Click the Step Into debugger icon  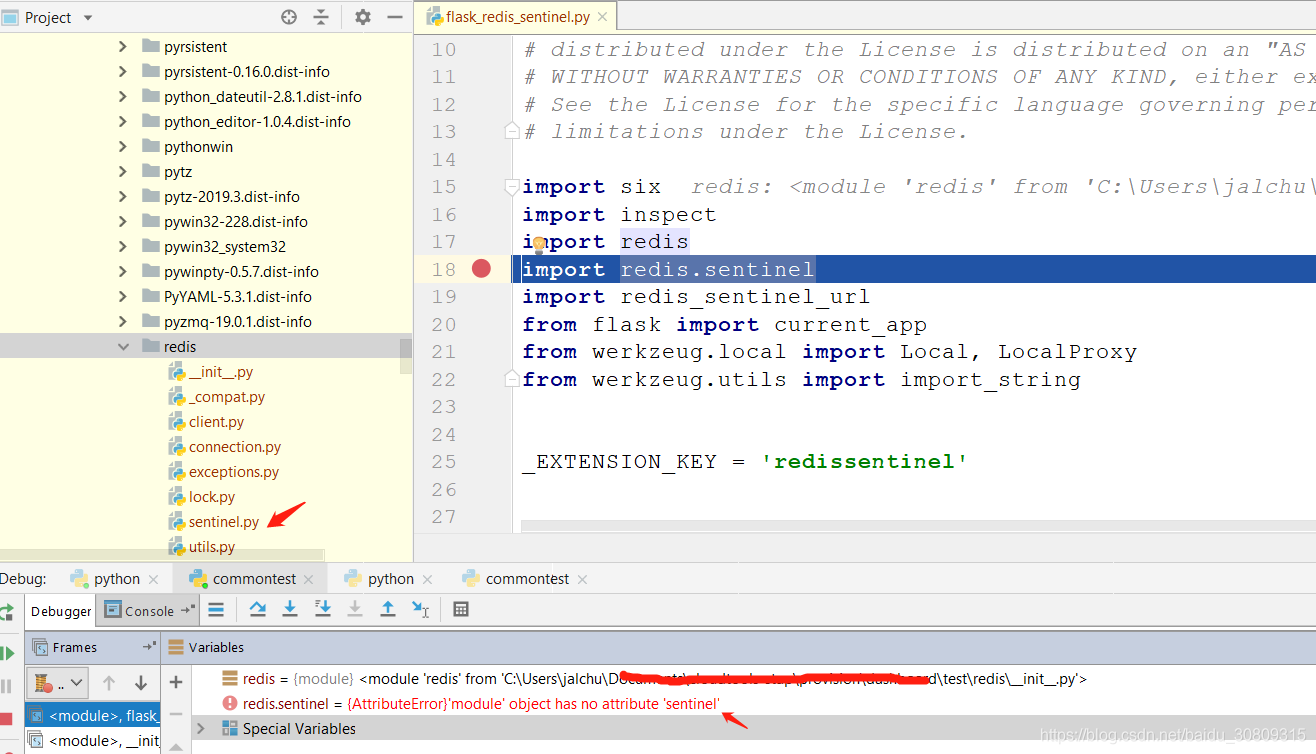coord(290,609)
